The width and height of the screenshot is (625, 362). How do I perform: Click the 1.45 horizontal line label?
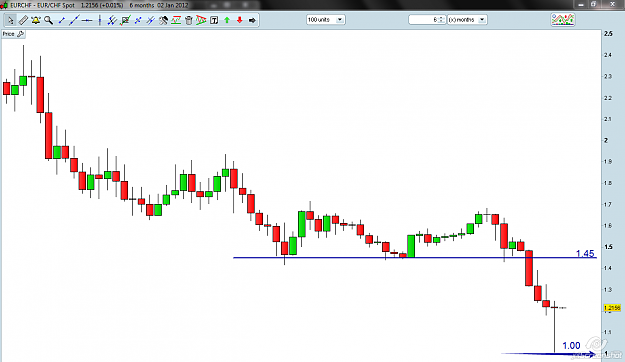[585, 253]
